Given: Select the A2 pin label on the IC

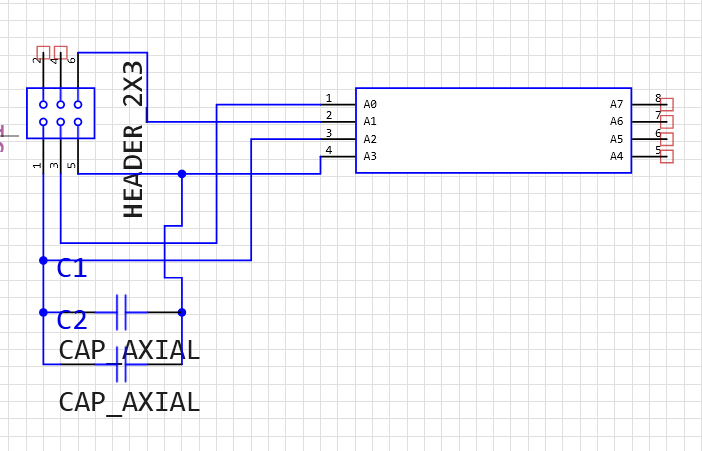Looking at the screenshot, I should (x=370, y=139).
